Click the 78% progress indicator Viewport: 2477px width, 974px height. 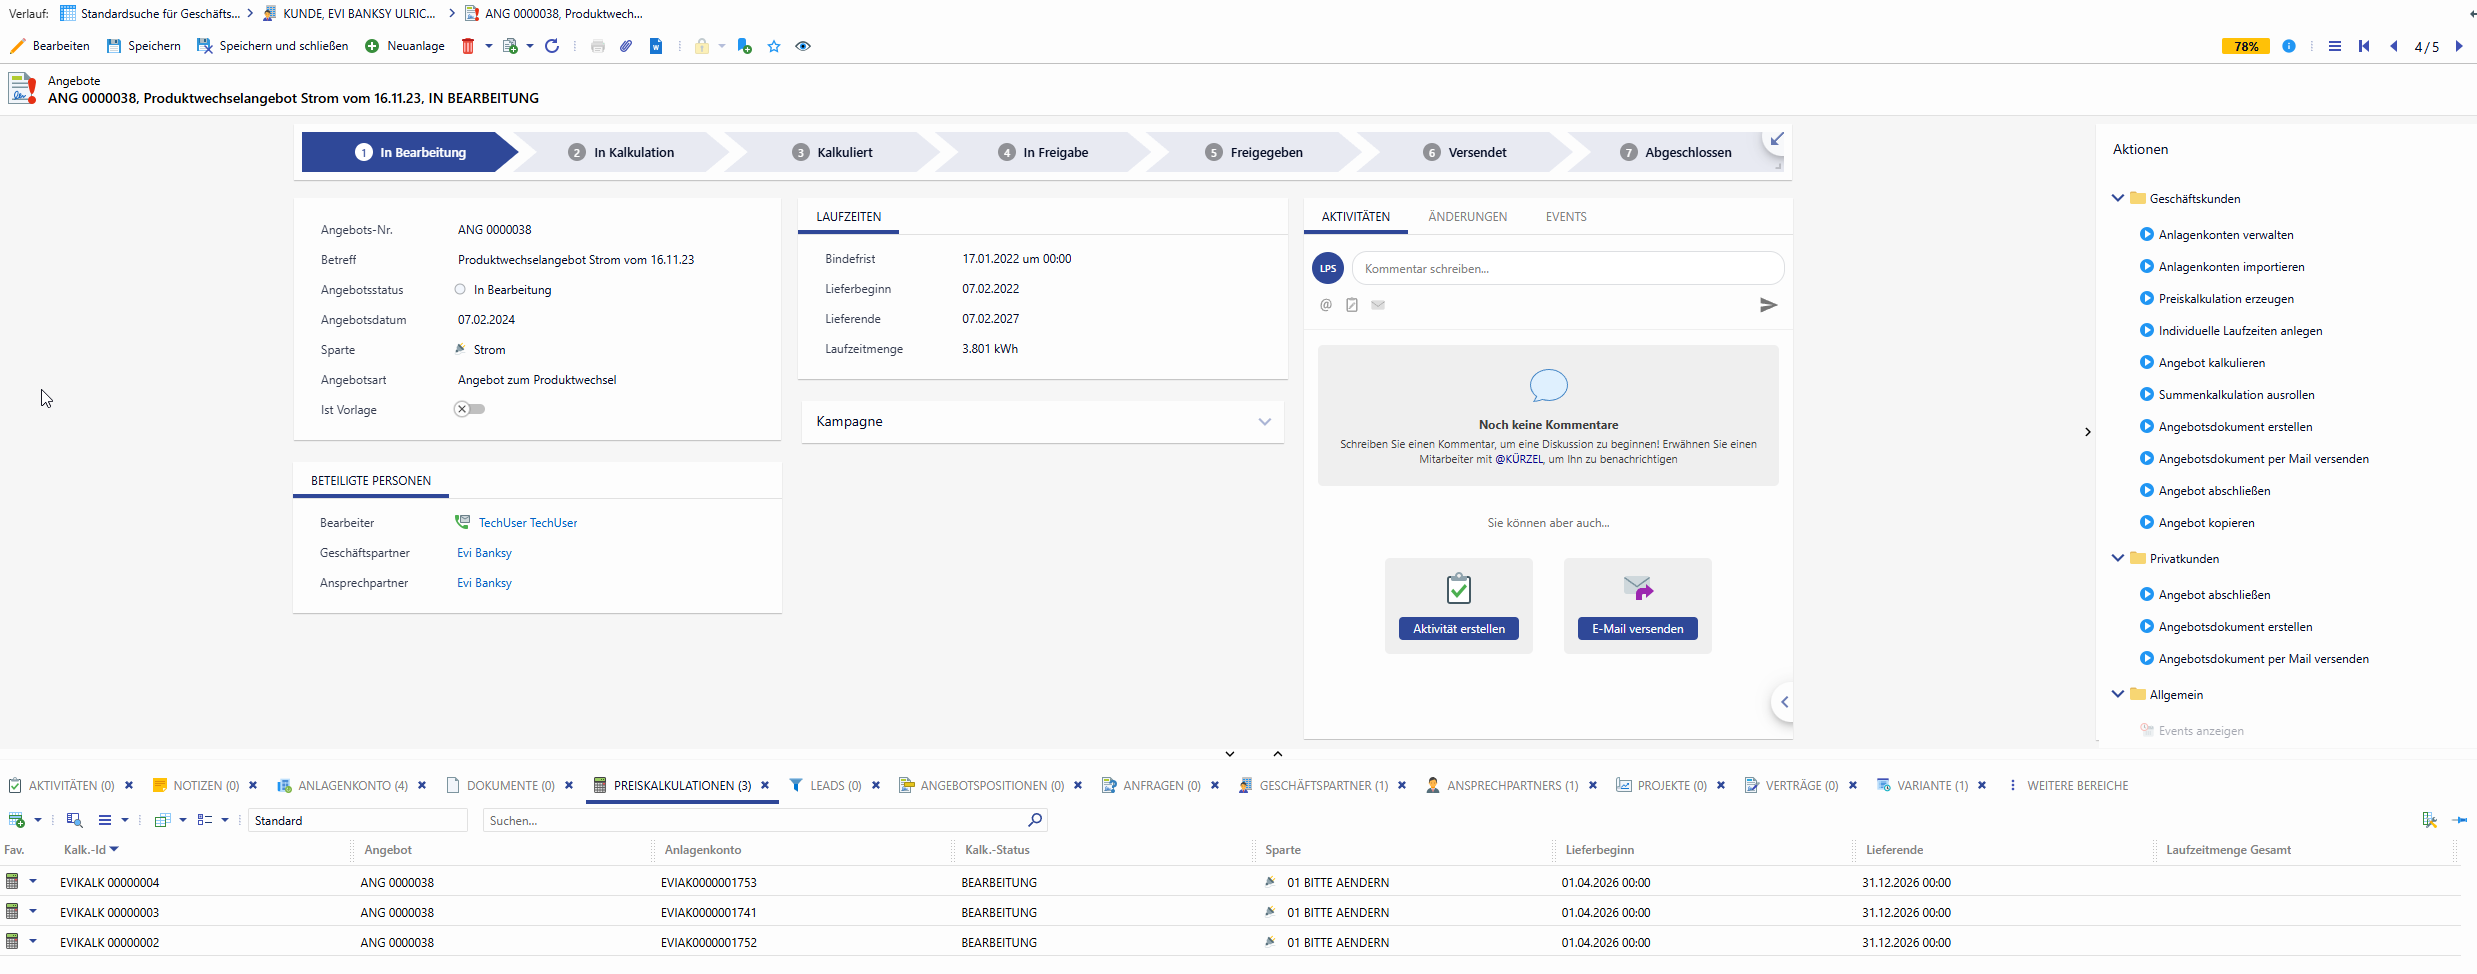tap(2246, 46)
